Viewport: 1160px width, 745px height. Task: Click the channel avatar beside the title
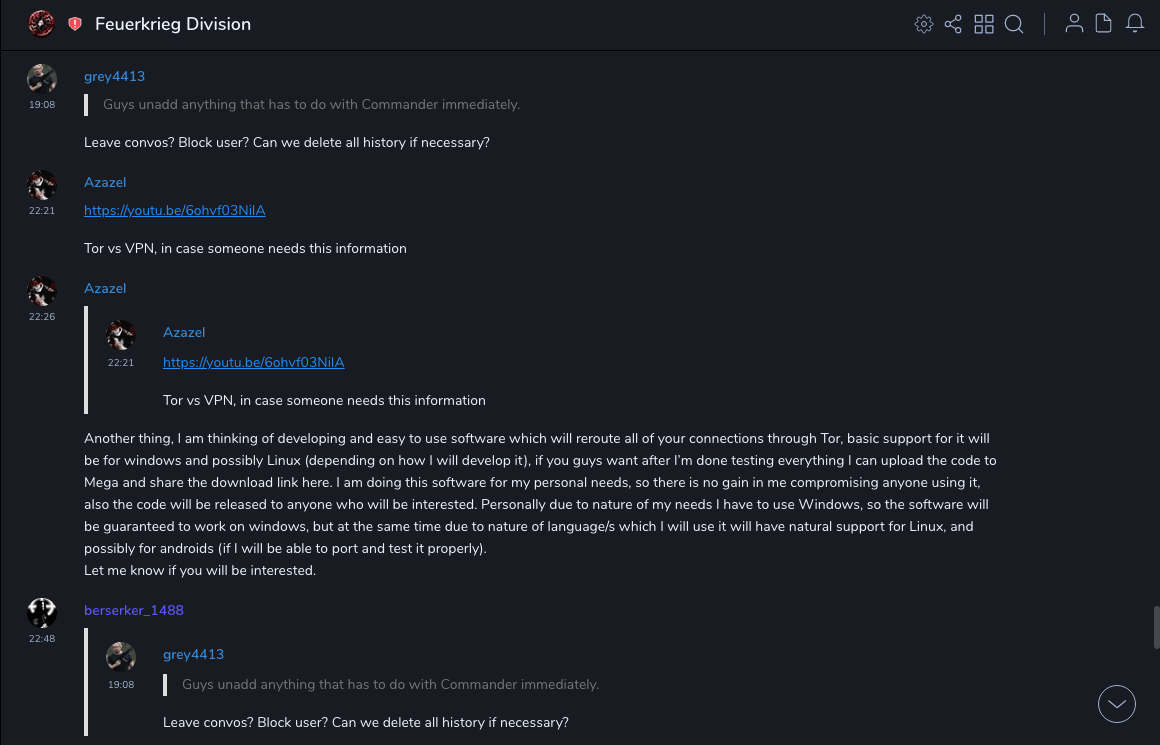pyautogui.click(x=41, y=24)
